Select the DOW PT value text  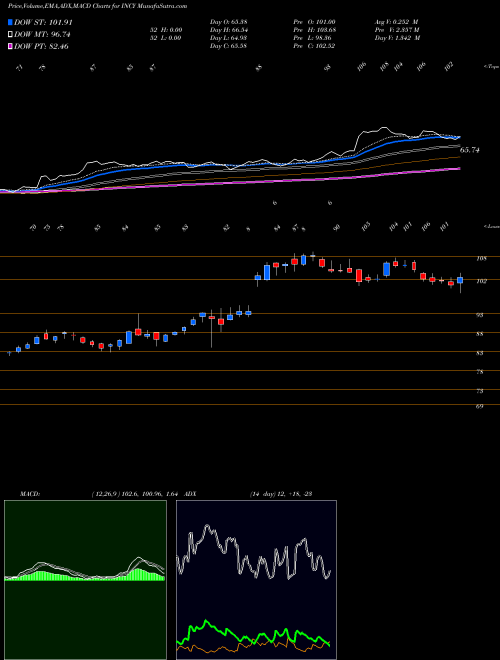pyautogui.click(x=41, y=46)
